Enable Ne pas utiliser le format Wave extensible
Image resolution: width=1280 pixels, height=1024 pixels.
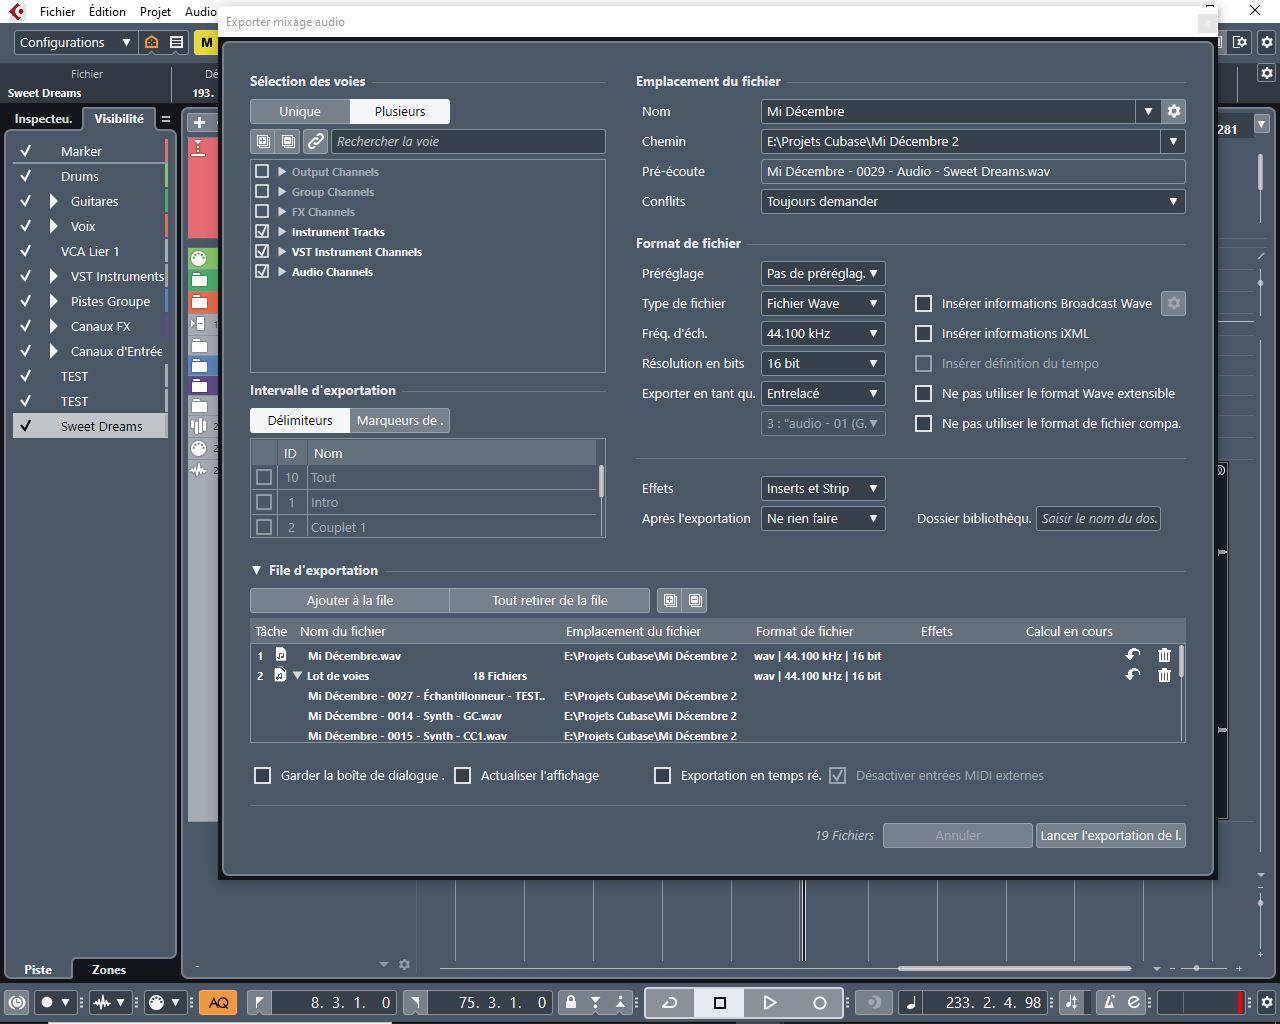[924, 393]
